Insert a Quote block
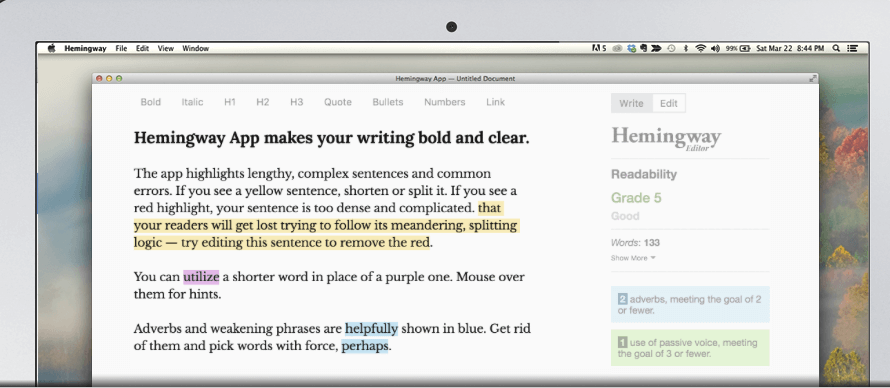 pos(338,102)
